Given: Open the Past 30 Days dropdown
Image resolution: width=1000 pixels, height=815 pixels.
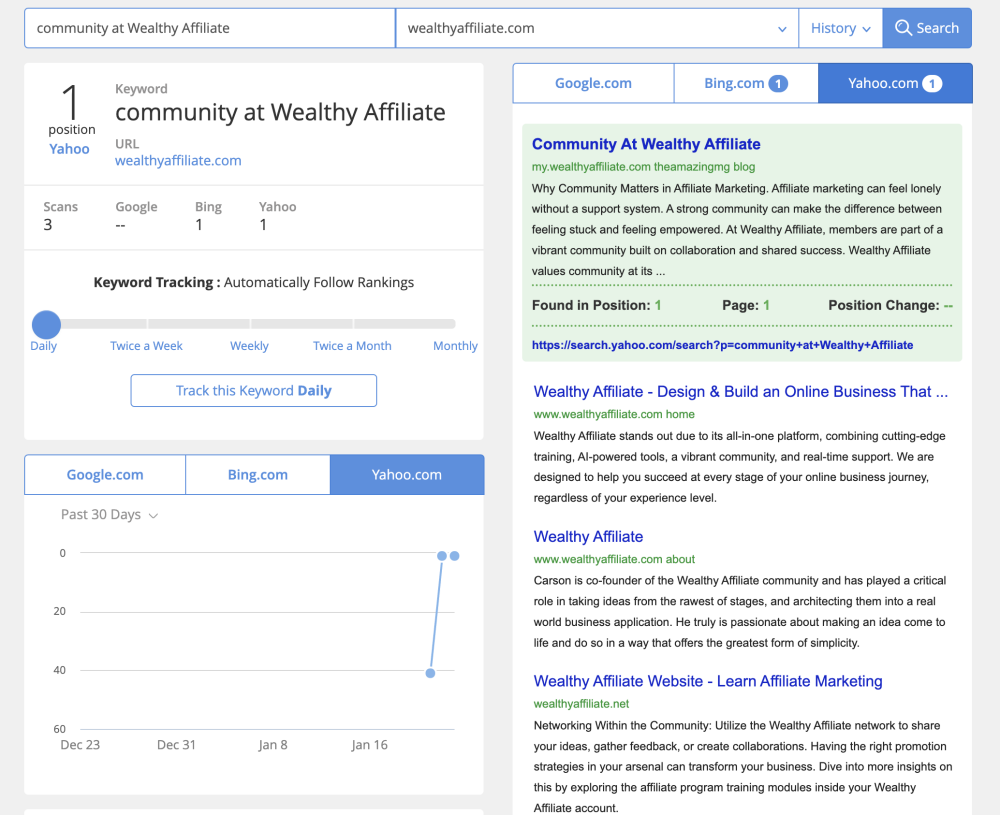Looking at the screenshot, I should [109, 515].
